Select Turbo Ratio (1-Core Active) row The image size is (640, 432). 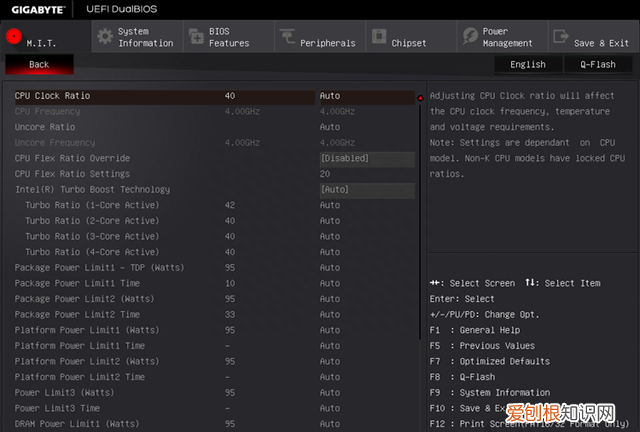pos(92,206)
